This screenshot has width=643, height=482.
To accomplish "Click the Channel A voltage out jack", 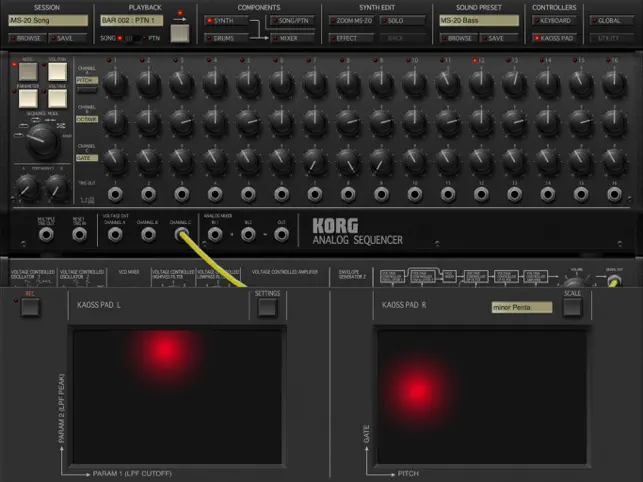I will click(115, 234).
